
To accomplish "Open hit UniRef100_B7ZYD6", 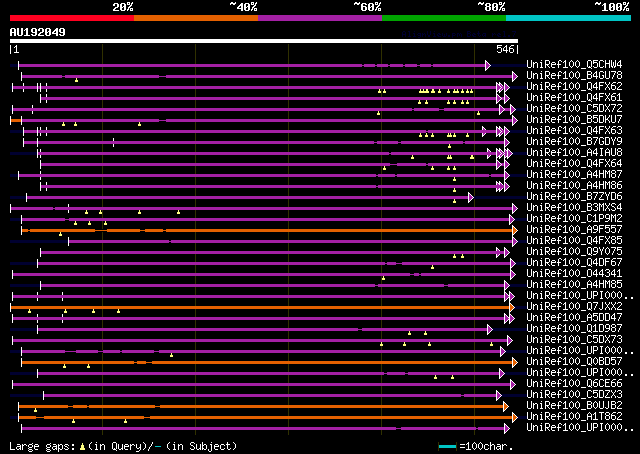I will (x=574, y=197).
